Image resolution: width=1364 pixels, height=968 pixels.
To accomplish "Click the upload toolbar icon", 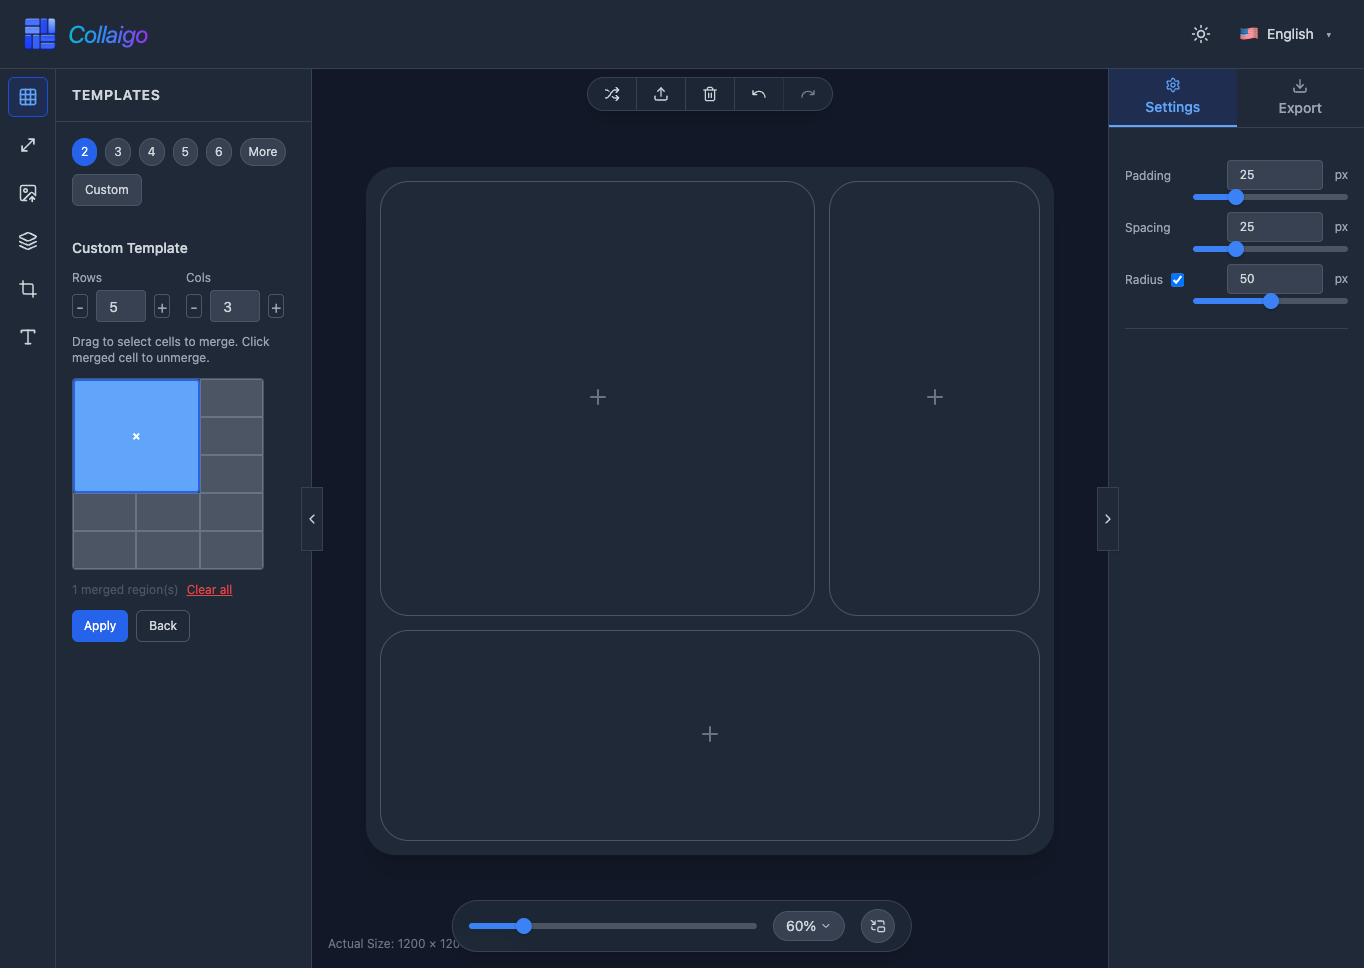I will 661,94.
